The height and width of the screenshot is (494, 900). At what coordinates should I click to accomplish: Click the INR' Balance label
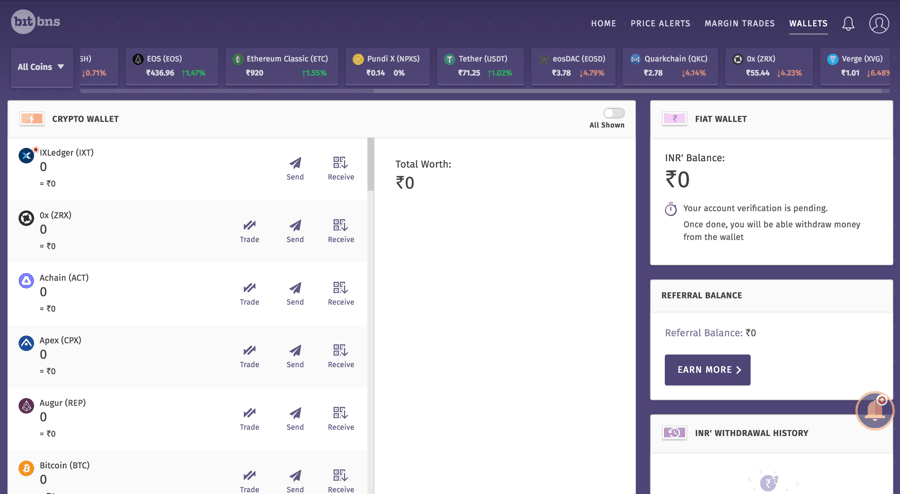coord(695,158)
